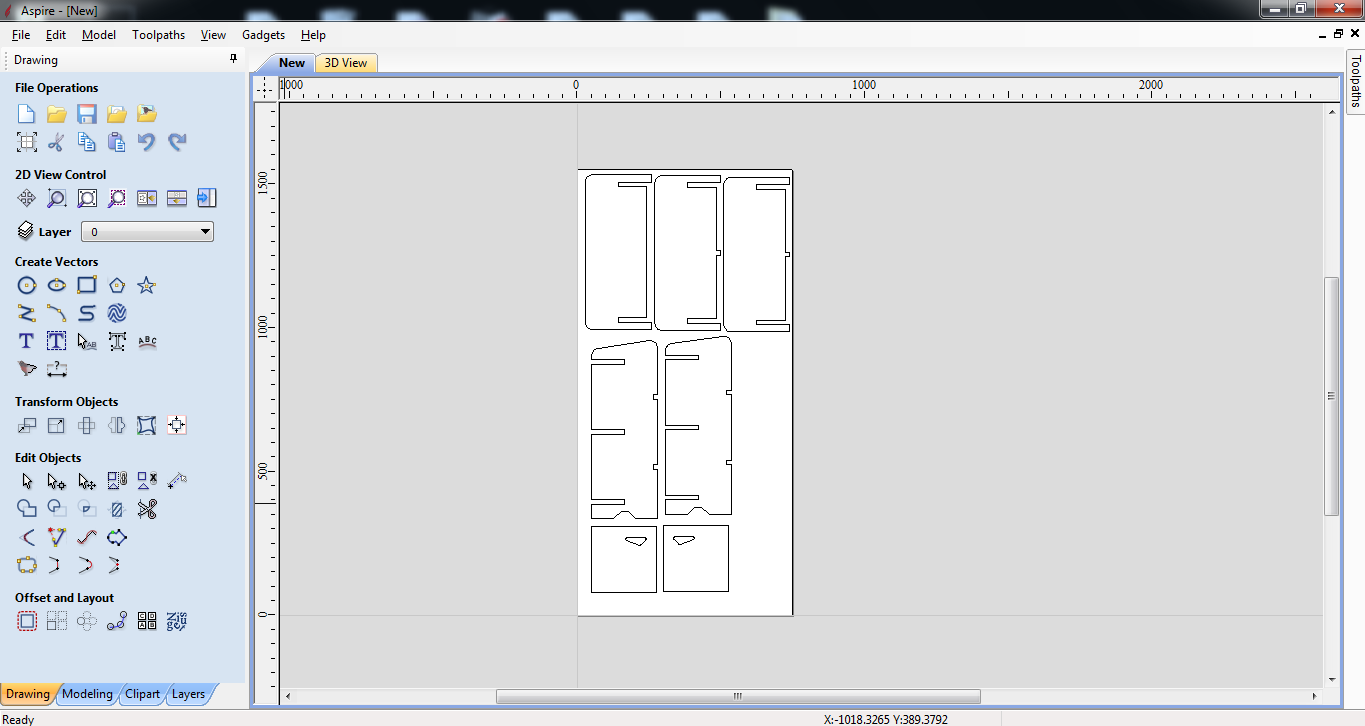1365x726 pixels.
Task: Paste from clipboard
Action: 117,142
